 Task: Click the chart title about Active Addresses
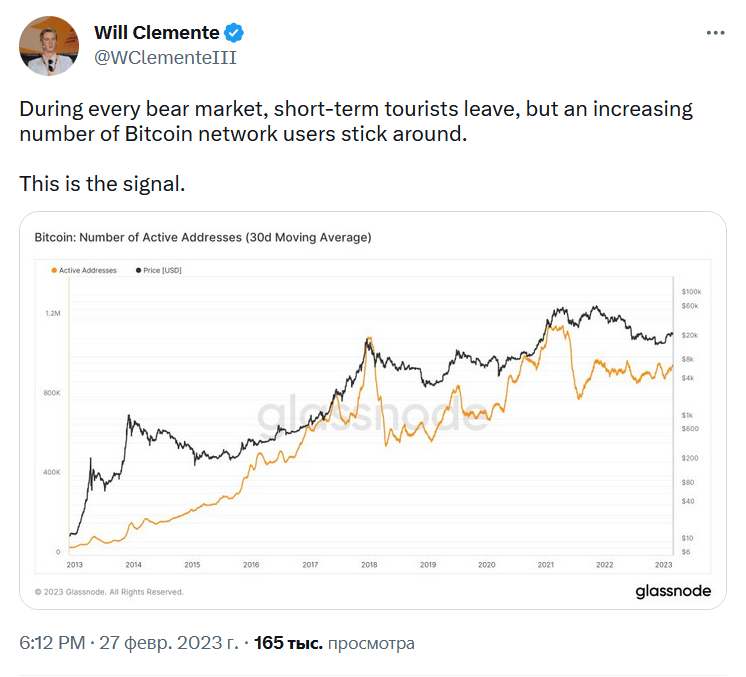(203, 237)
